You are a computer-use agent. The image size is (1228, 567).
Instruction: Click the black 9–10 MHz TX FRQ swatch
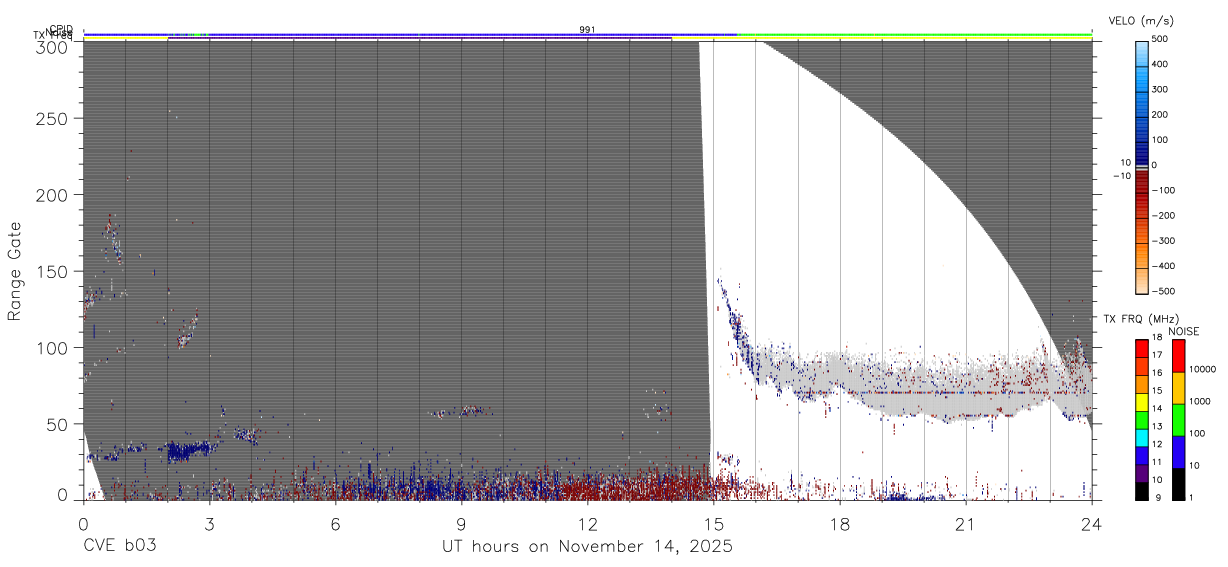coord(1142,490)
